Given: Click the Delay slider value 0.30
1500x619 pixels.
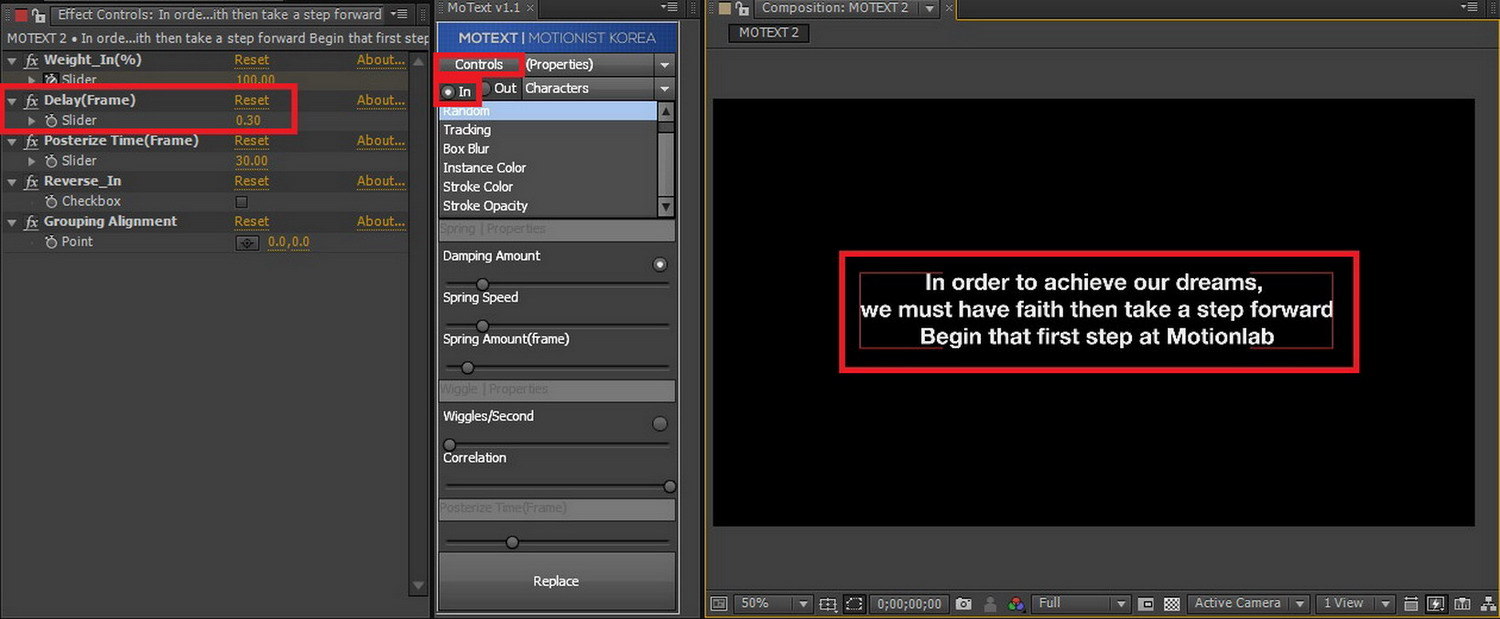Looking at the screenshot, I should (248, 120).
